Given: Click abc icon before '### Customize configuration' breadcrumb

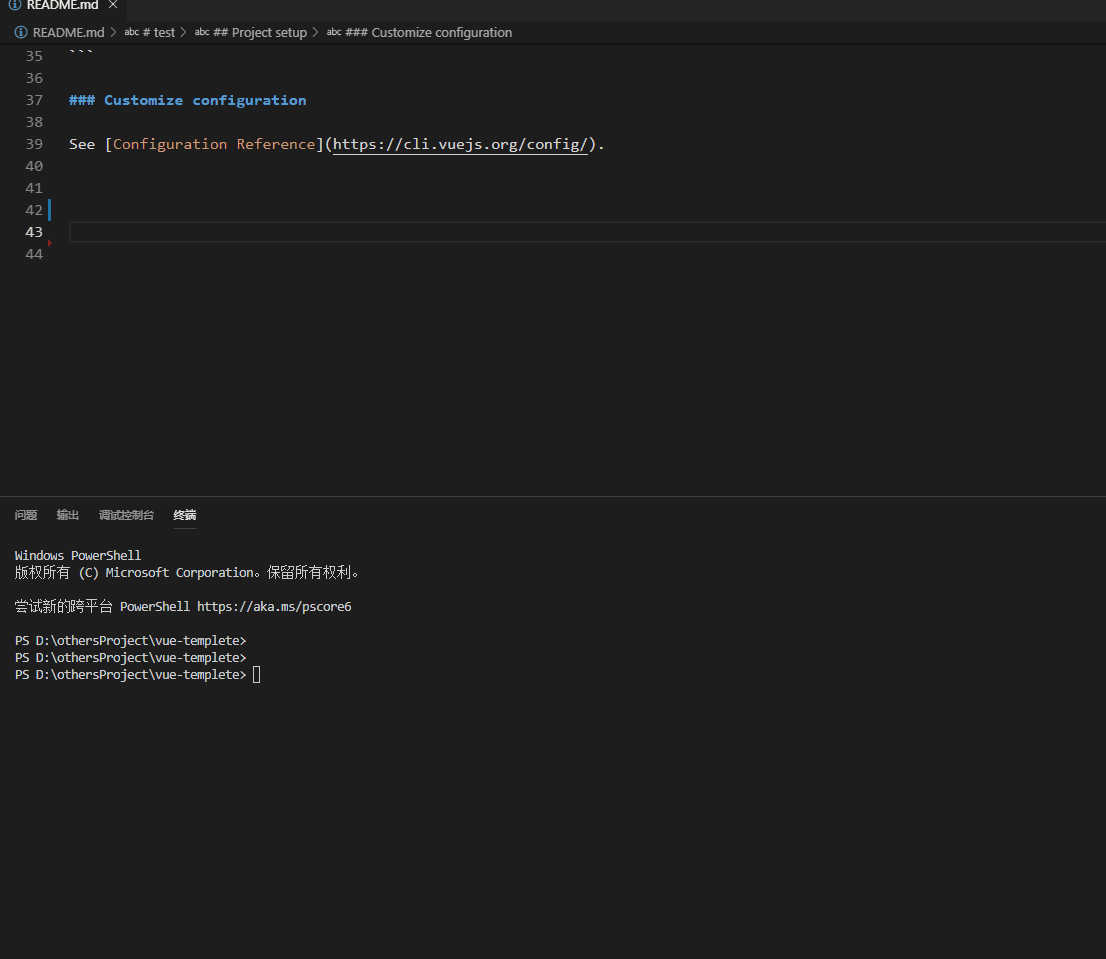Looking at the screenshot, I should (334, 32).
